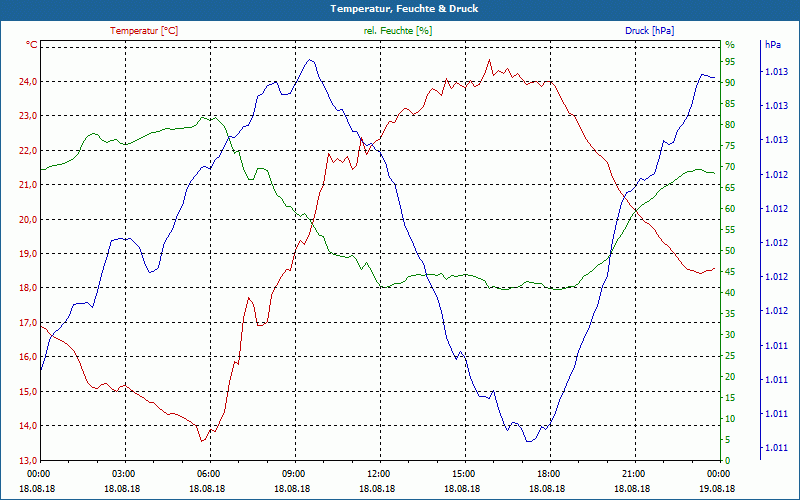Screen dimensions: 800x500
Task: Click the red "°C" axis unit label
Action: click(x=32, y=45)
